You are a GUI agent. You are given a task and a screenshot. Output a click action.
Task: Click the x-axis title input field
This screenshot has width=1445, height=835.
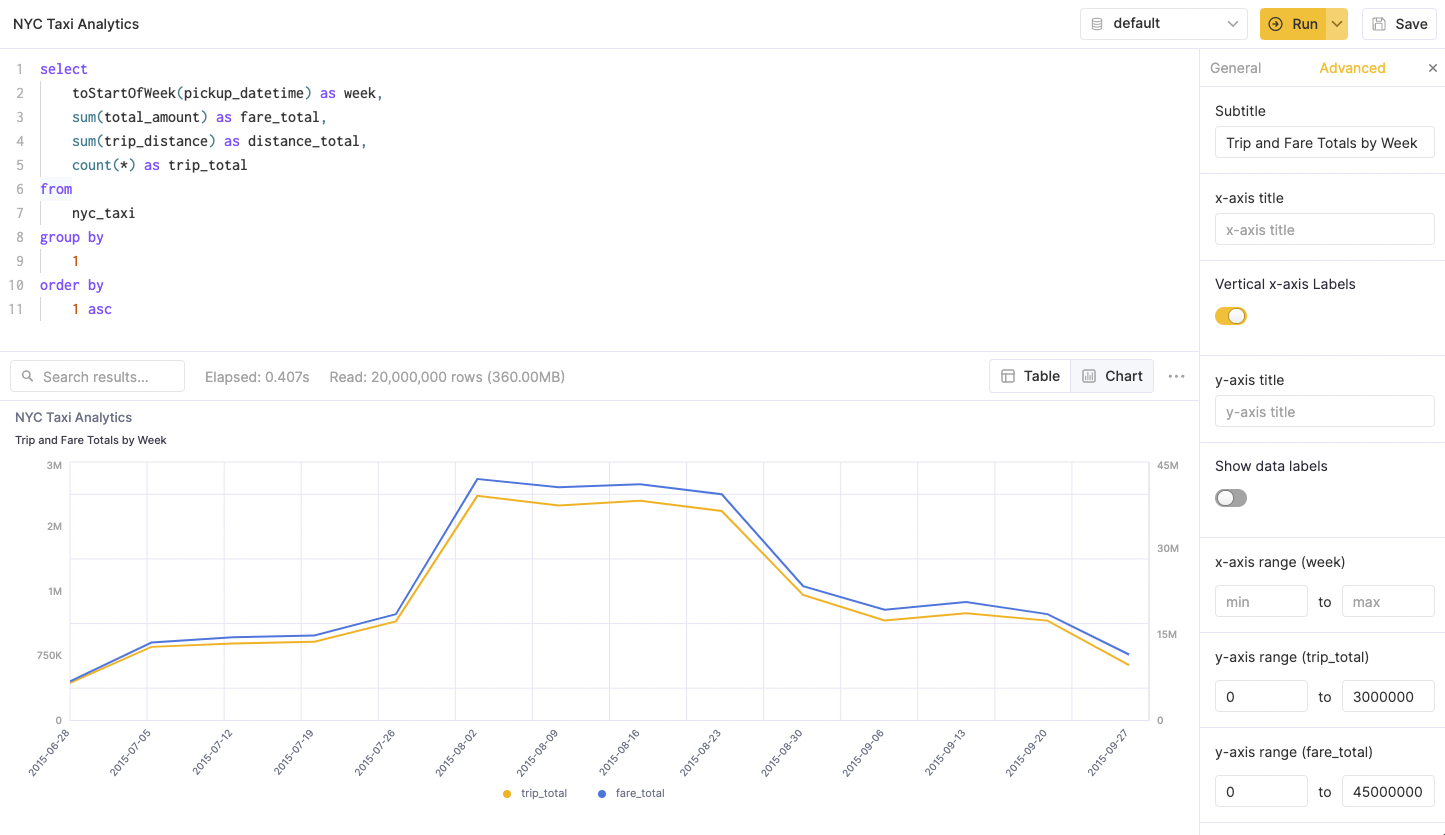pyautogui.click(x=1324, y=230)
